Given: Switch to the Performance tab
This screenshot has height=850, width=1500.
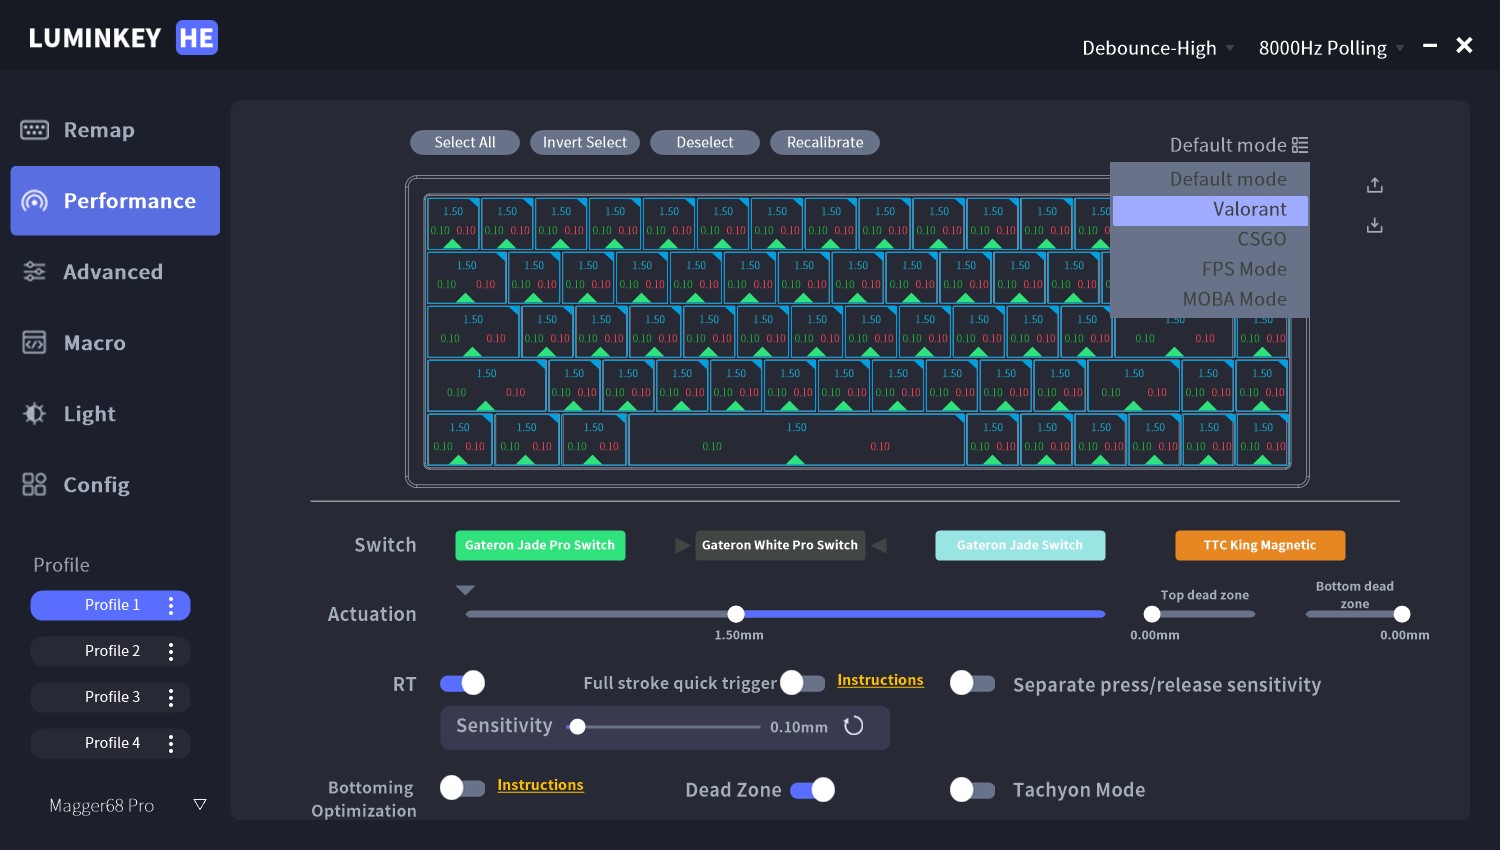Looking at the screenshot, I should click(115, 201).
